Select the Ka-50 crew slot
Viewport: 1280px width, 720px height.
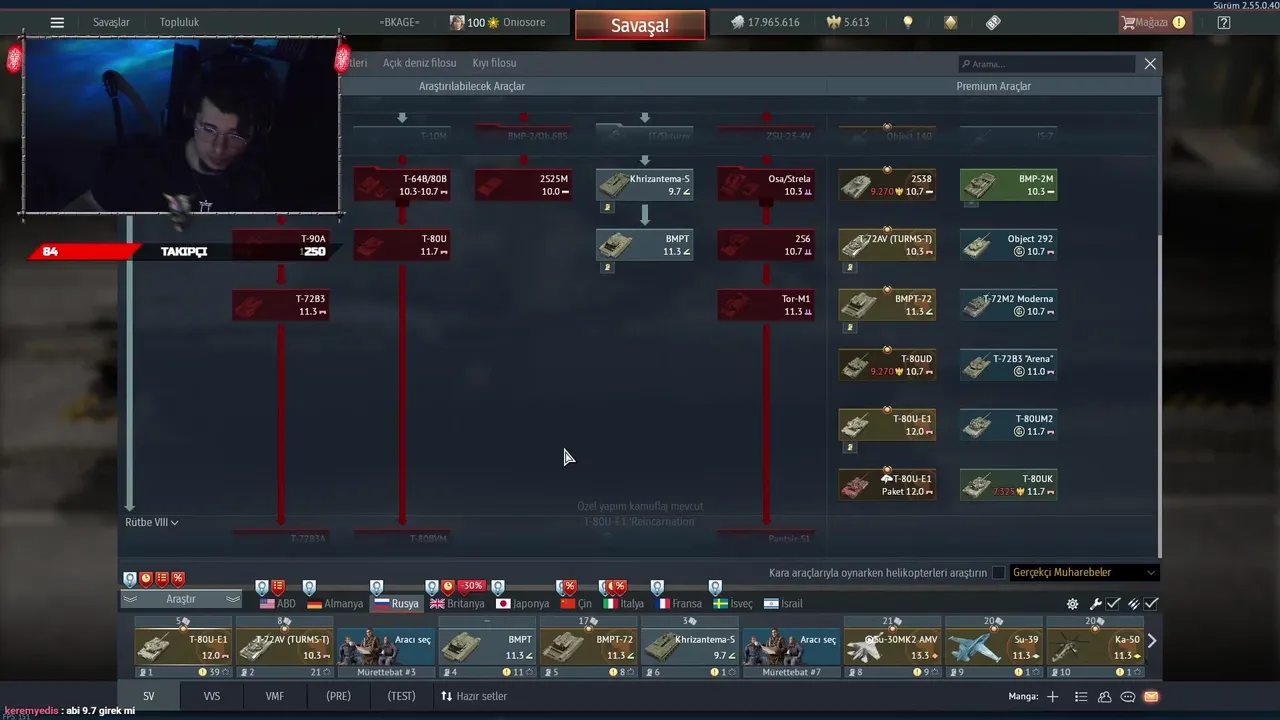[1094, 646]
